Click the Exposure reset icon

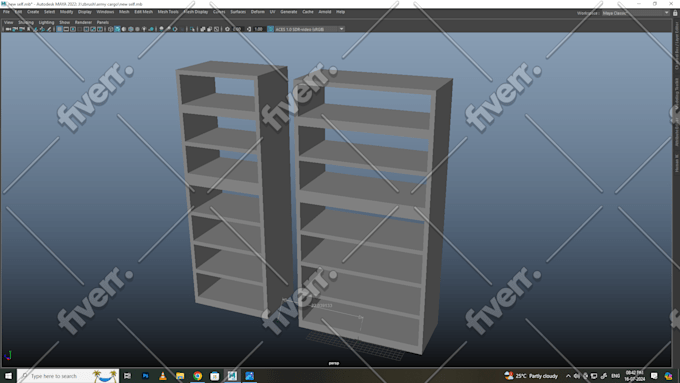point(227,29)
